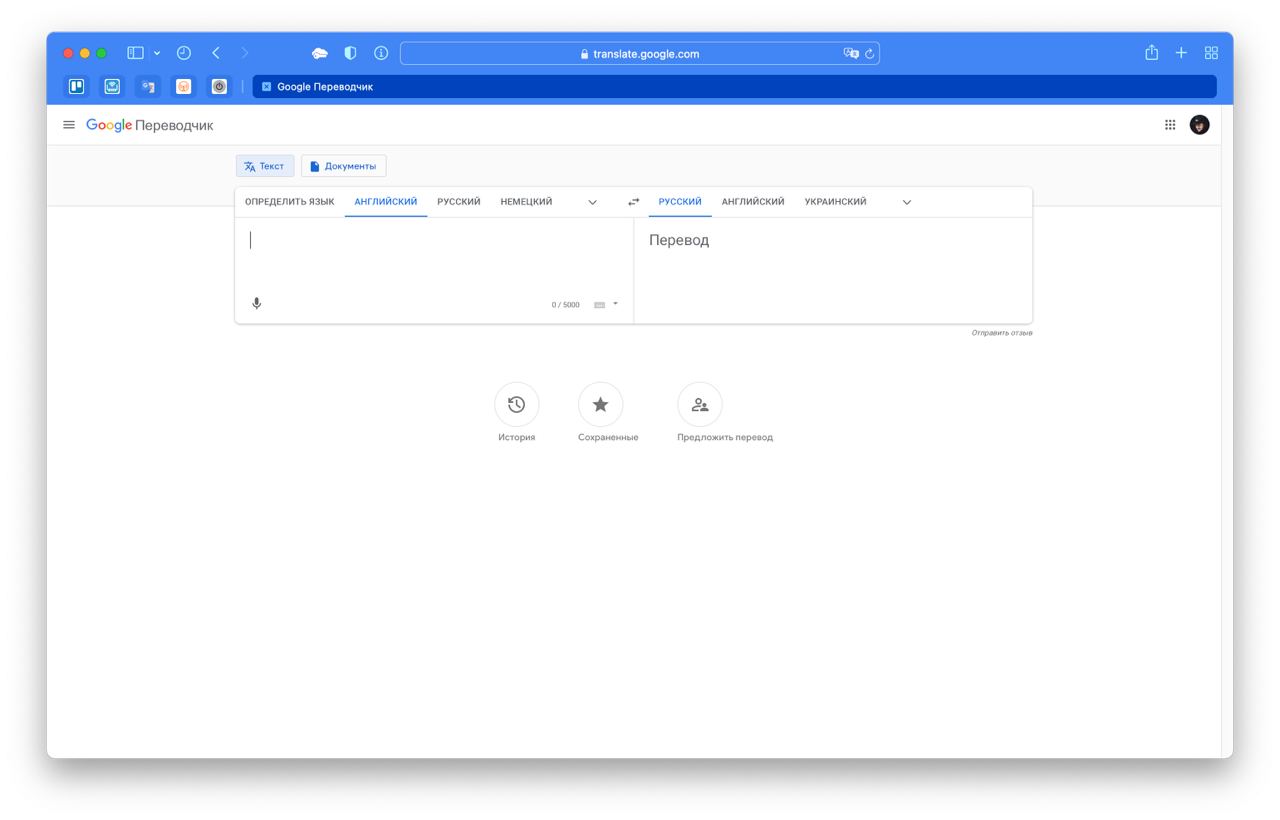Open the Google apps grid
Image resolution: width=1280 pixels, height=820 pixels.
tap(1170, 125)
